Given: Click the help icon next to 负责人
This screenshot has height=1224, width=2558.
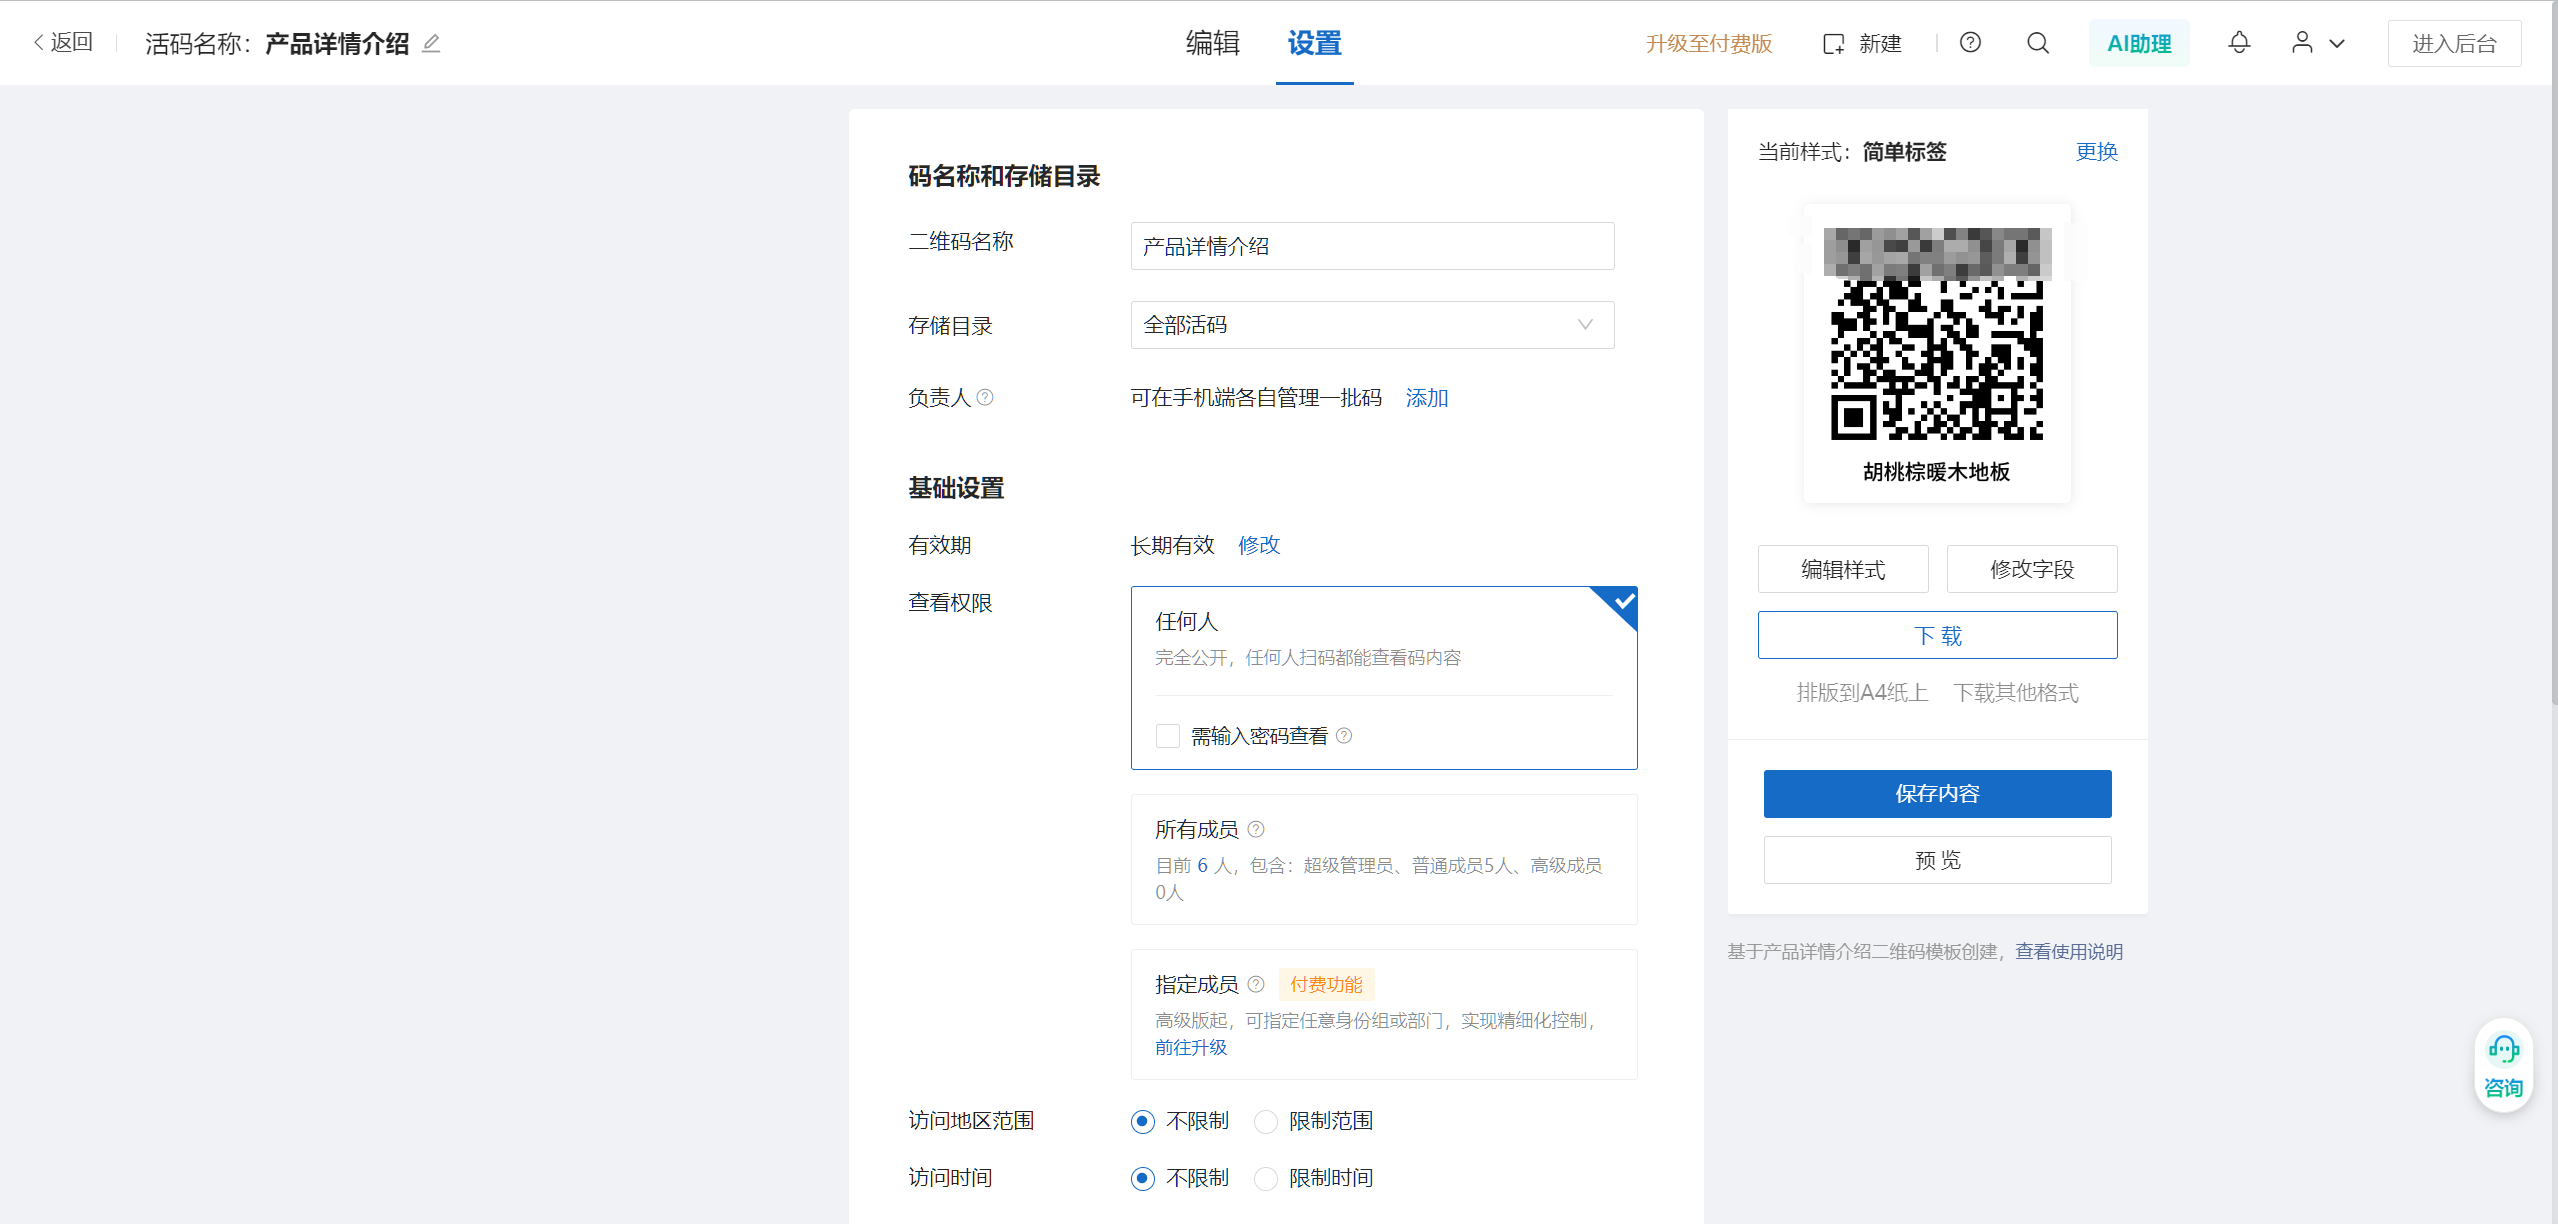Looking at the screenshot, I should coord(985,397).
